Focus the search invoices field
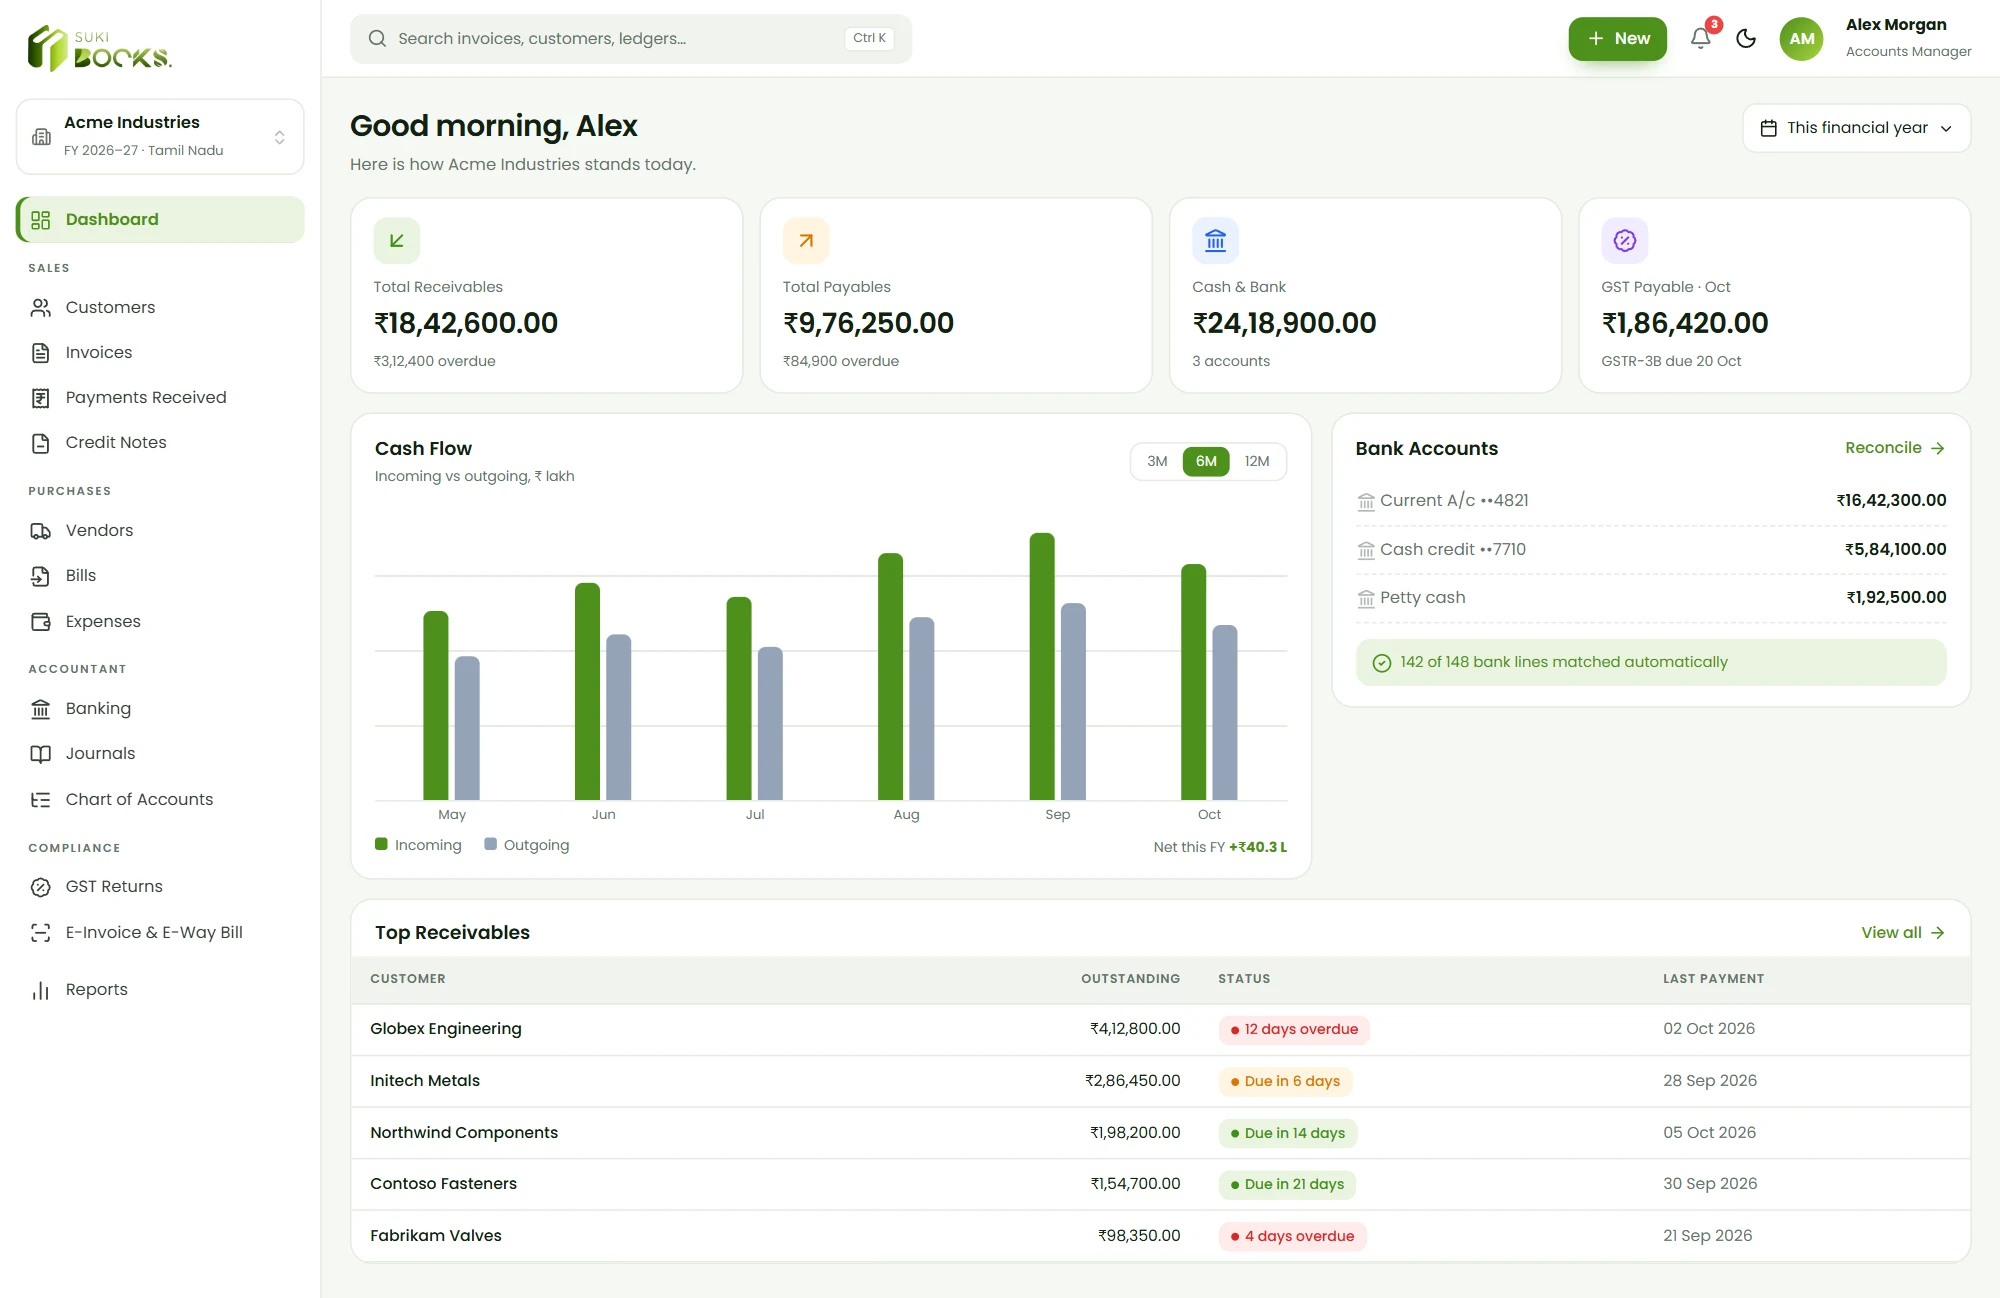Image resolution: width=2000 pixels, height=1298 pixels. coord(631,38)
